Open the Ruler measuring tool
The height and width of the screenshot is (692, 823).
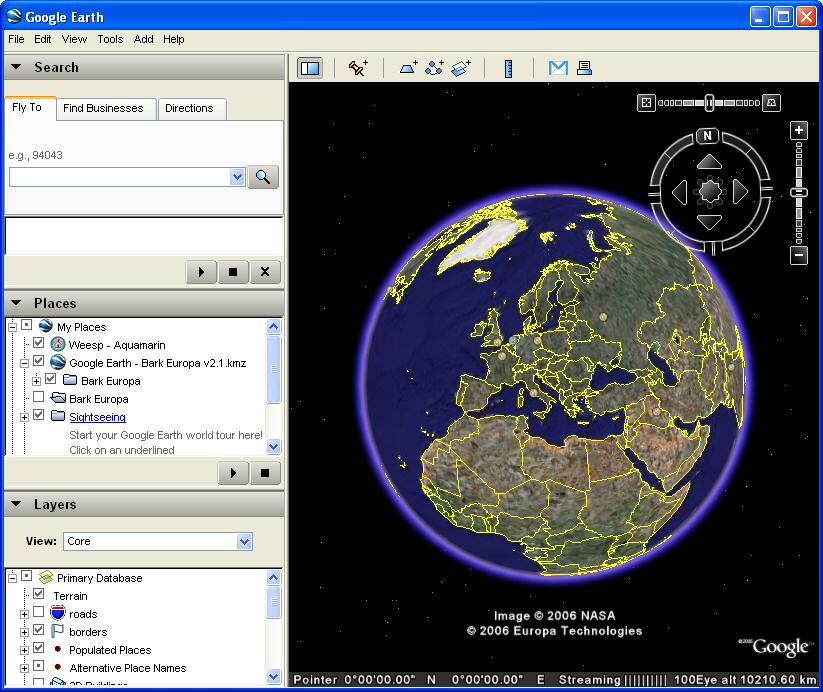point(508,69)
